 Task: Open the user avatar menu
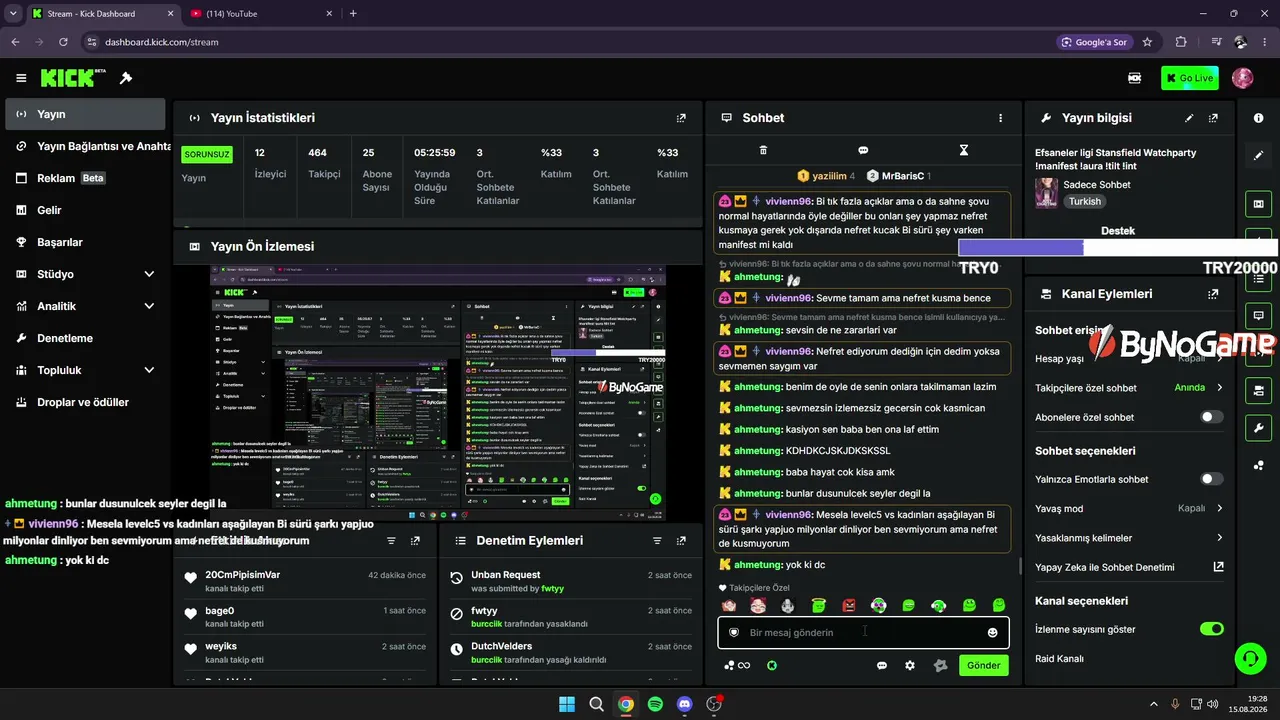pyautogui.click(x=1242, y=78)
